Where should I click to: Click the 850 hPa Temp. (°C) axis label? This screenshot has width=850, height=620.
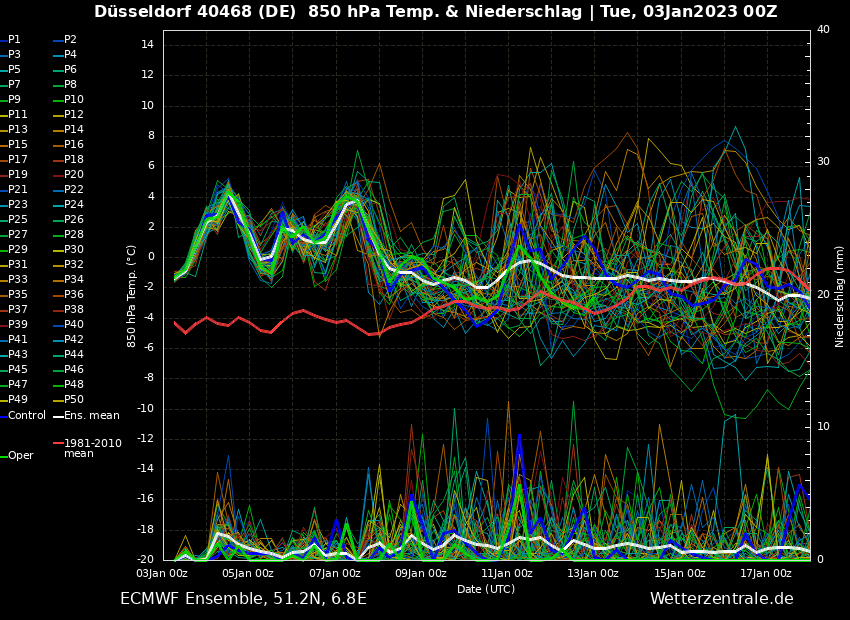[x=132, y=295]
